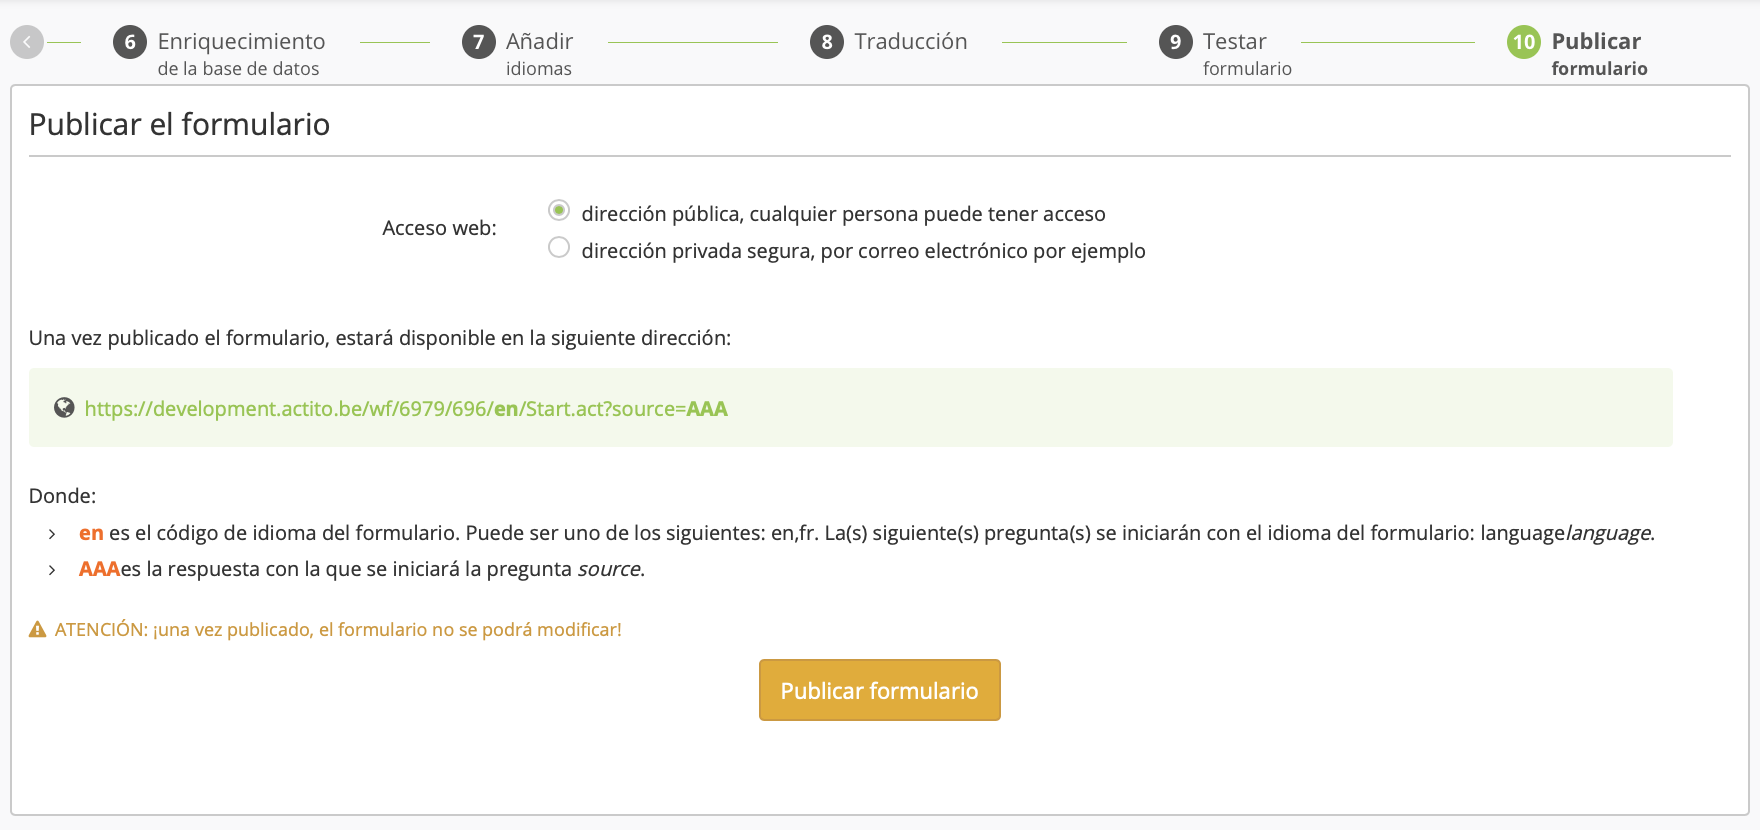
Task: Click step 9 number circle
Action: pos(1175,42)
